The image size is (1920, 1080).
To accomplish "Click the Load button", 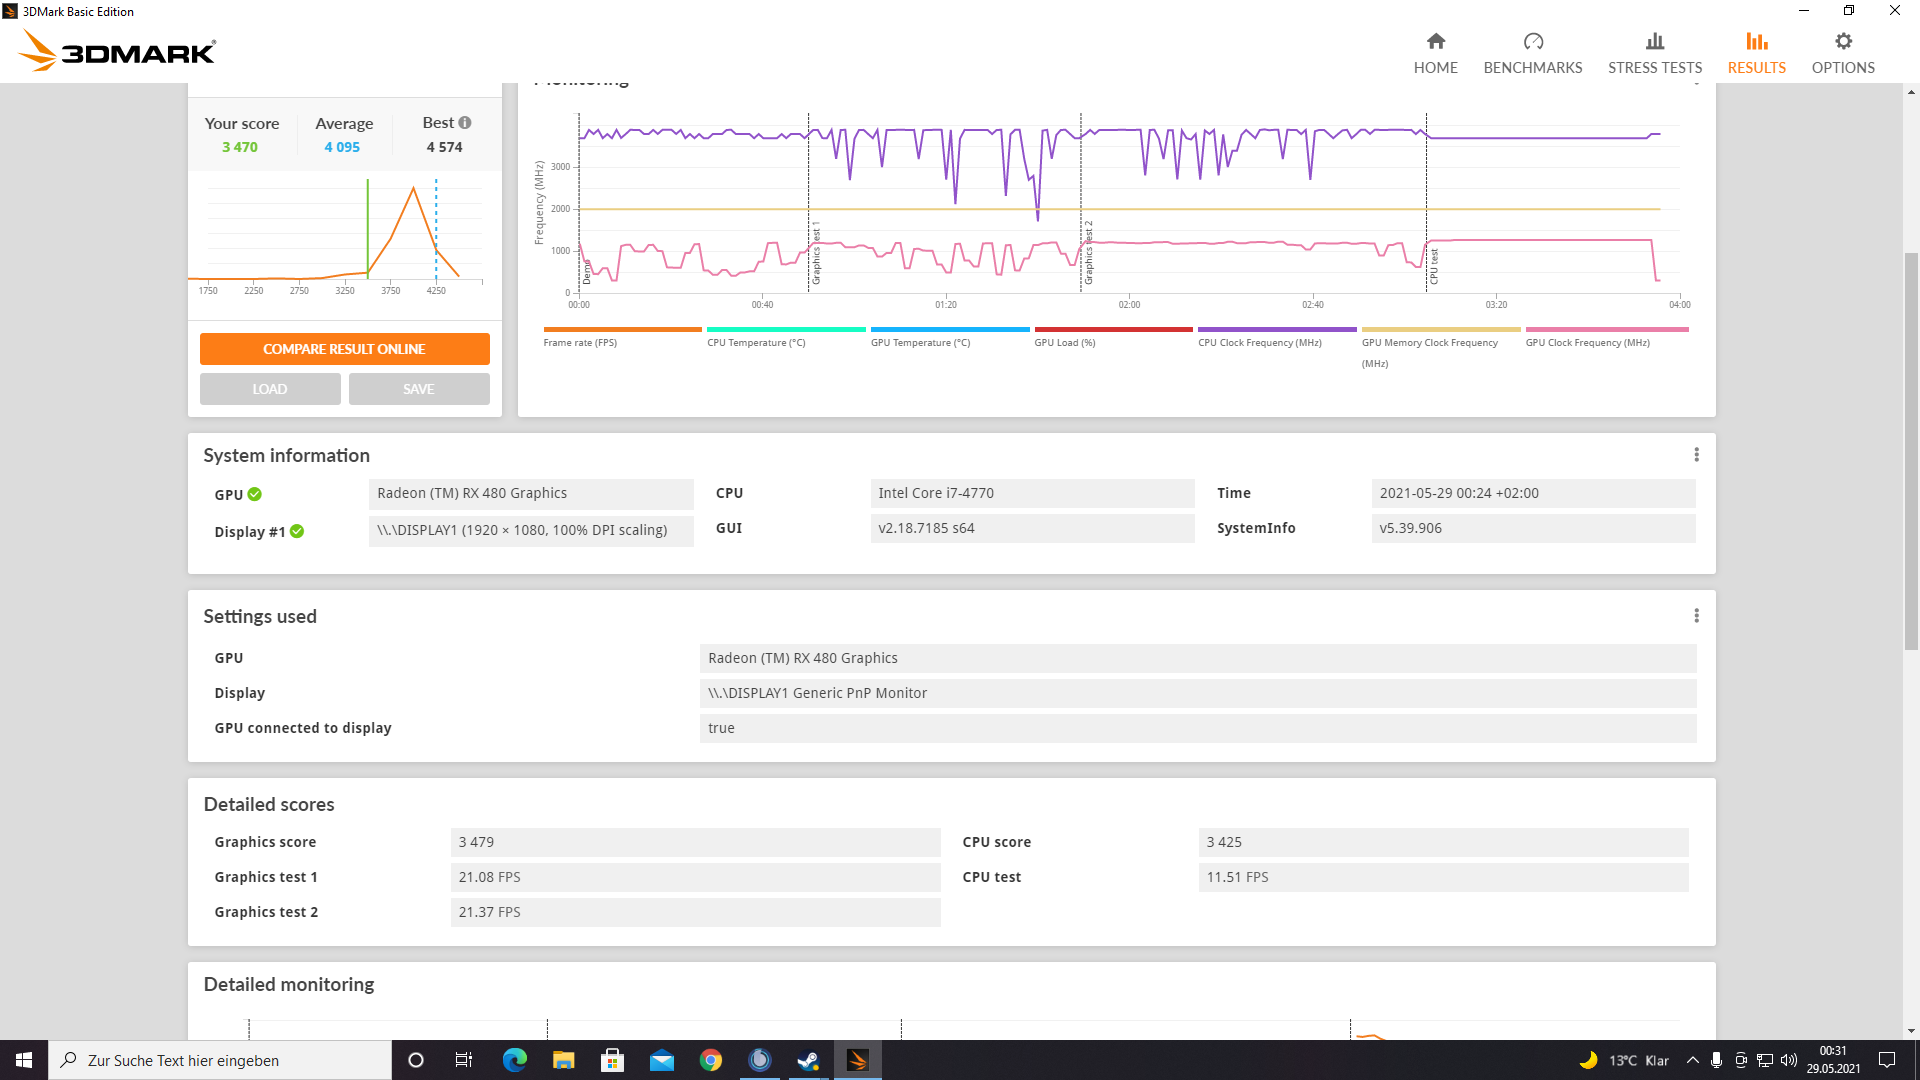I will [270, 389].
